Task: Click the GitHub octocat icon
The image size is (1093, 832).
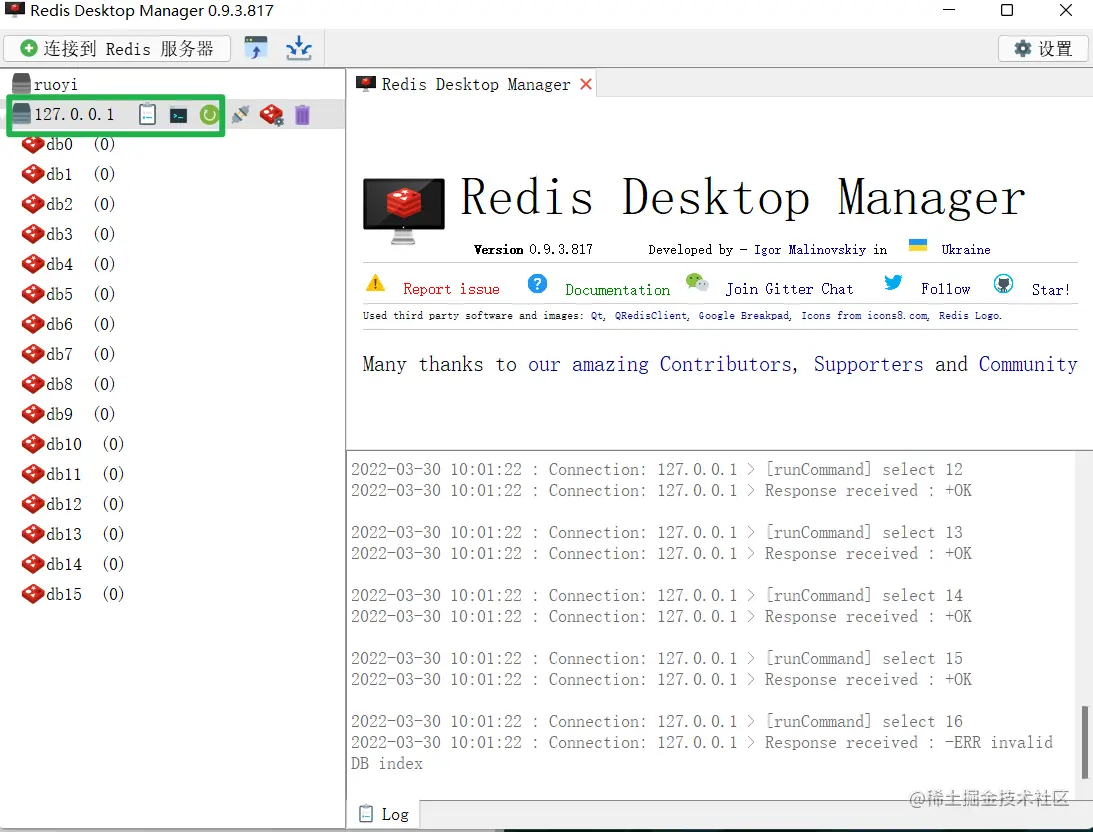Action: coord(1003,284)
